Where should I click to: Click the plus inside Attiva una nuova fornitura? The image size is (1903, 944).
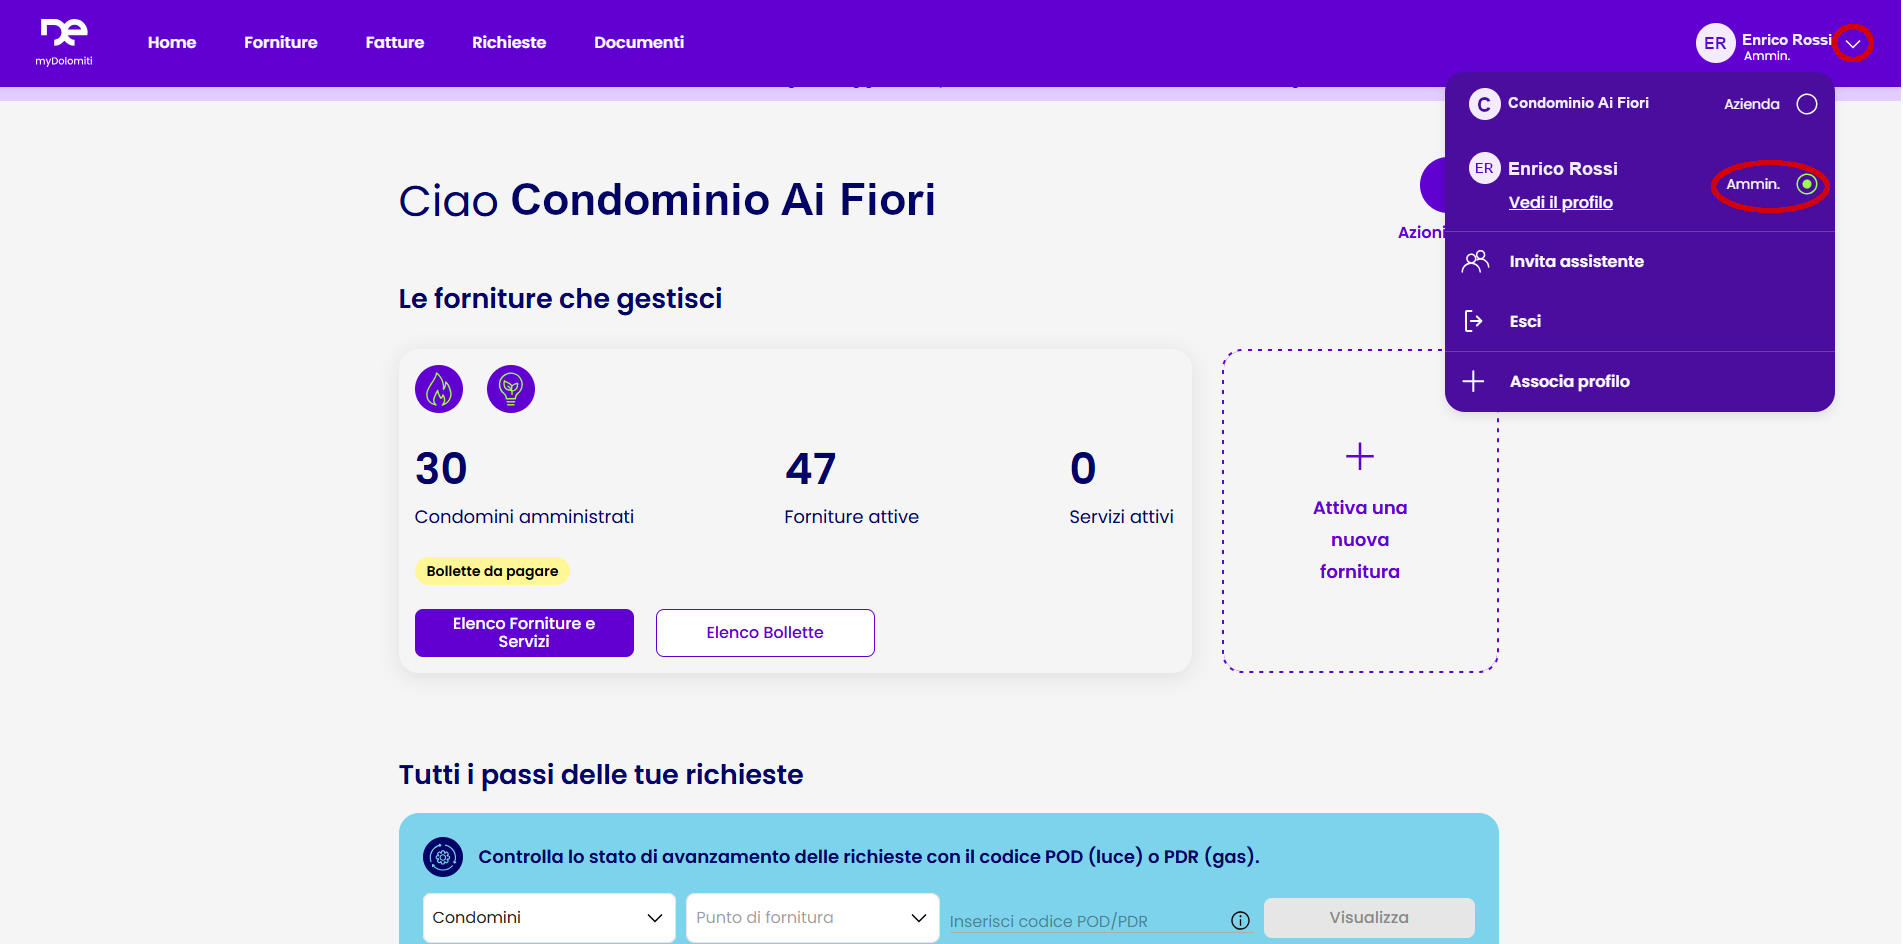pyautogui.click(x=1359, y=457)
